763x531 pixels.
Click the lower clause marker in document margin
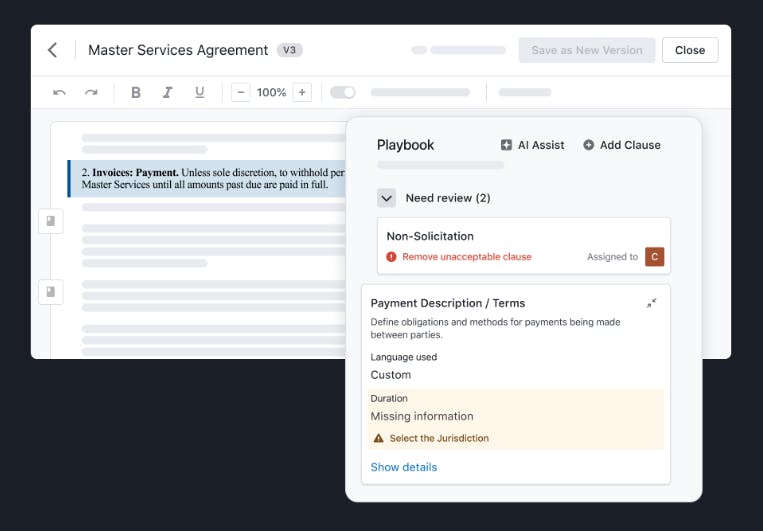[x=51, y=292]
